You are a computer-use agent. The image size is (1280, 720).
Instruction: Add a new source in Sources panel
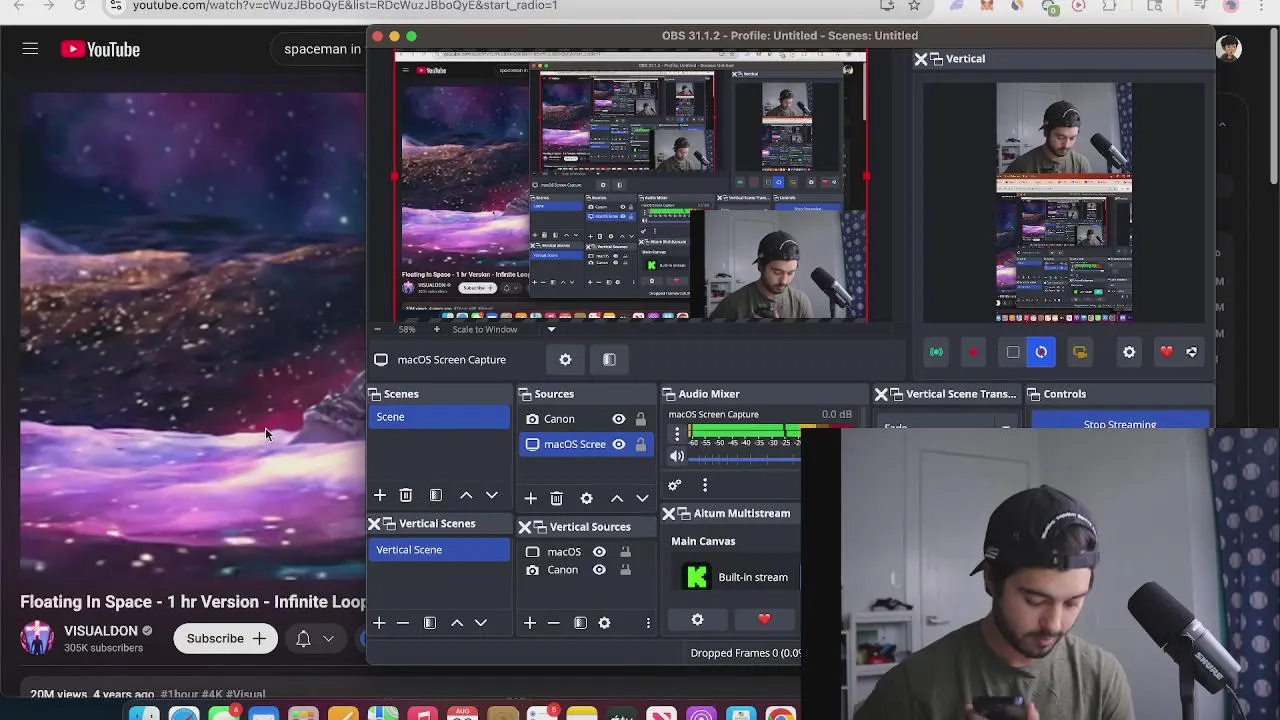click(530, 498)
